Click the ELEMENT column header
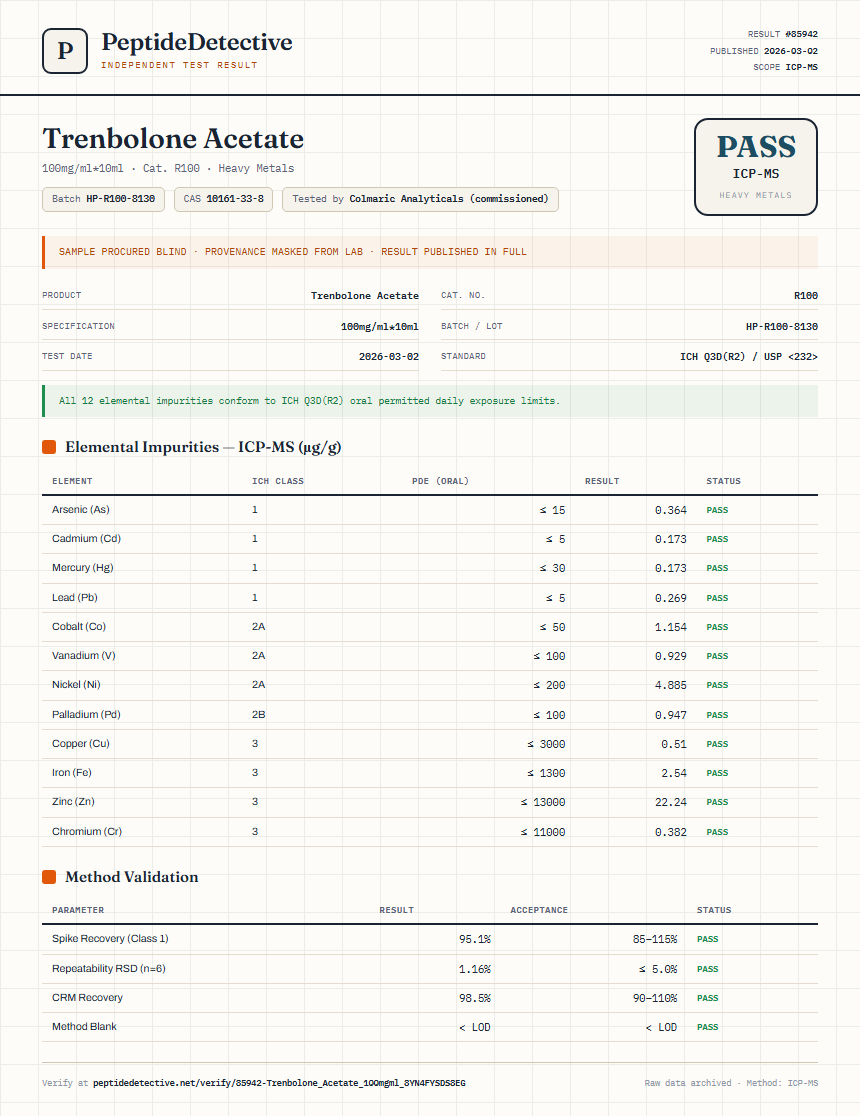The image size is (860, 1116). (72, 481)
